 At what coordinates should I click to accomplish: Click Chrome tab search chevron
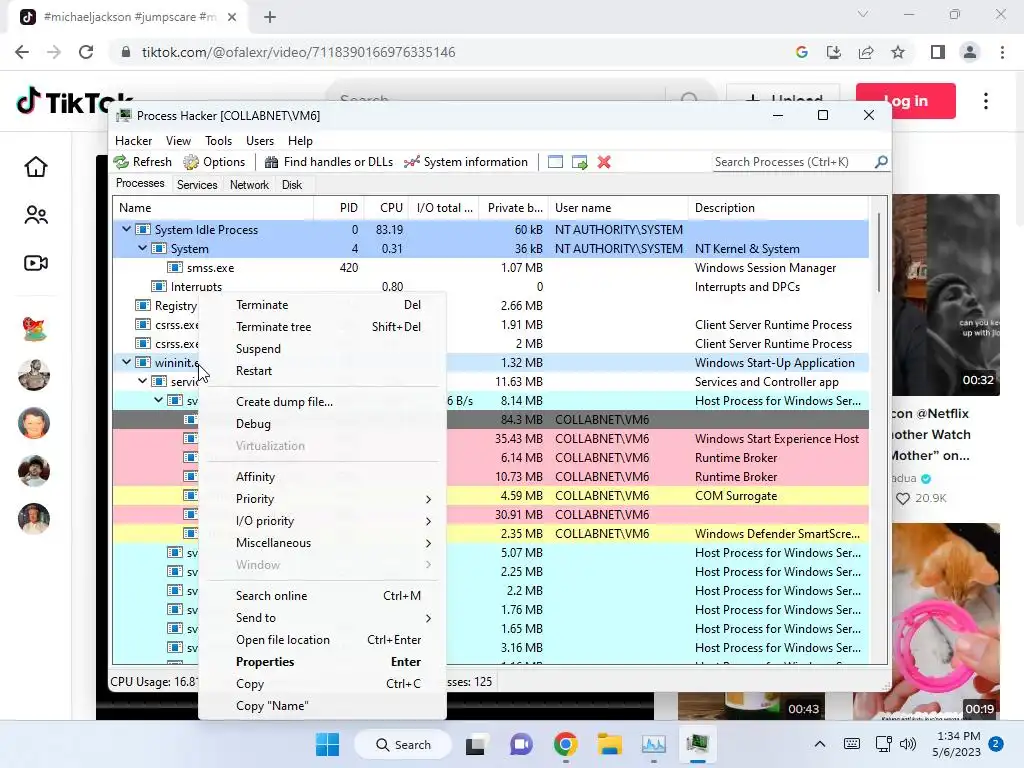(863, 14)
